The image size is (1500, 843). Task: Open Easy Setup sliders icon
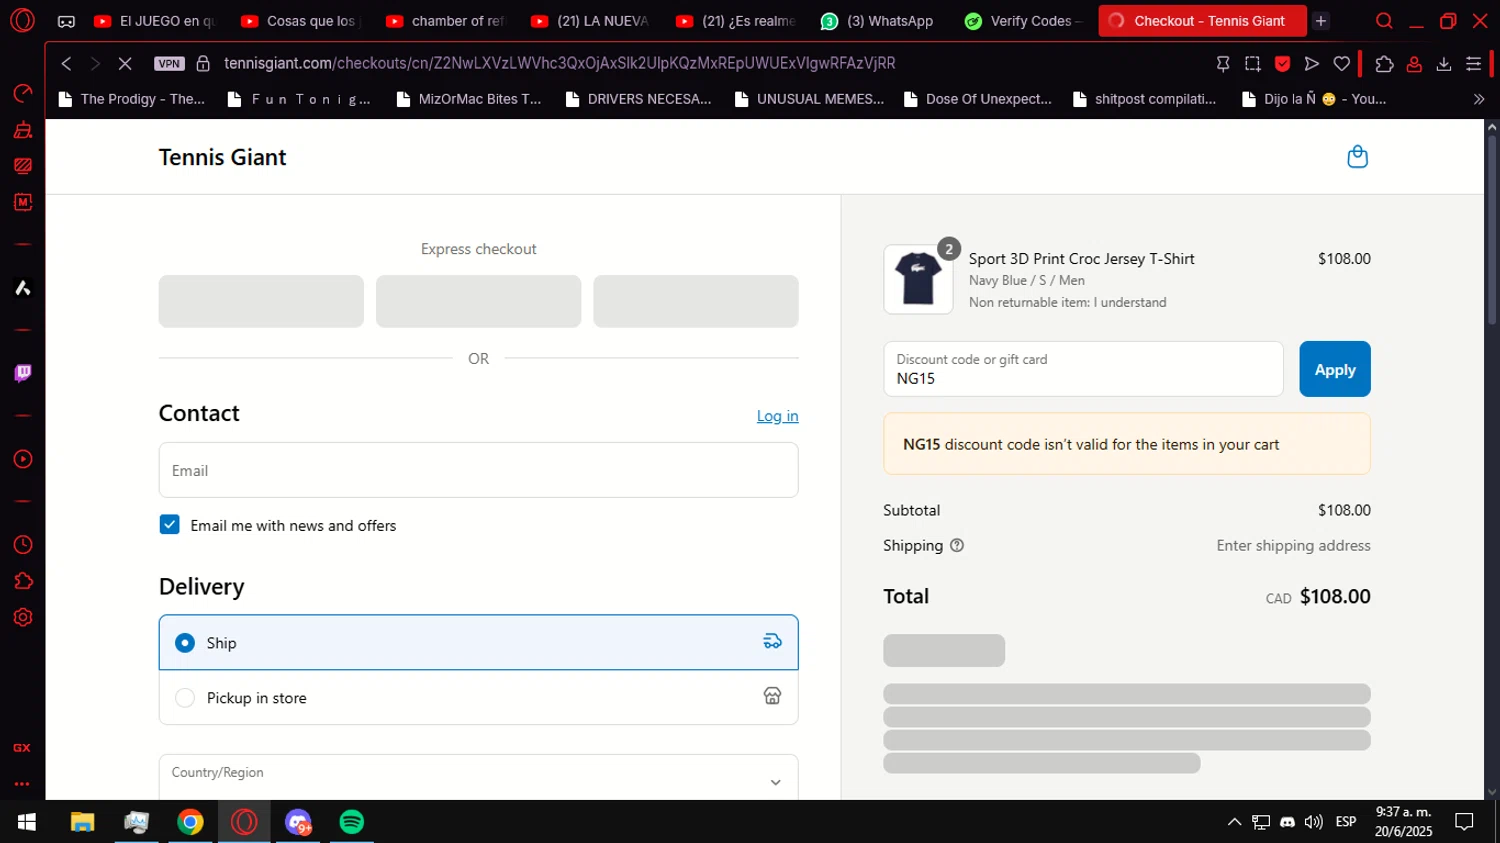click(x=1473, y=63)
